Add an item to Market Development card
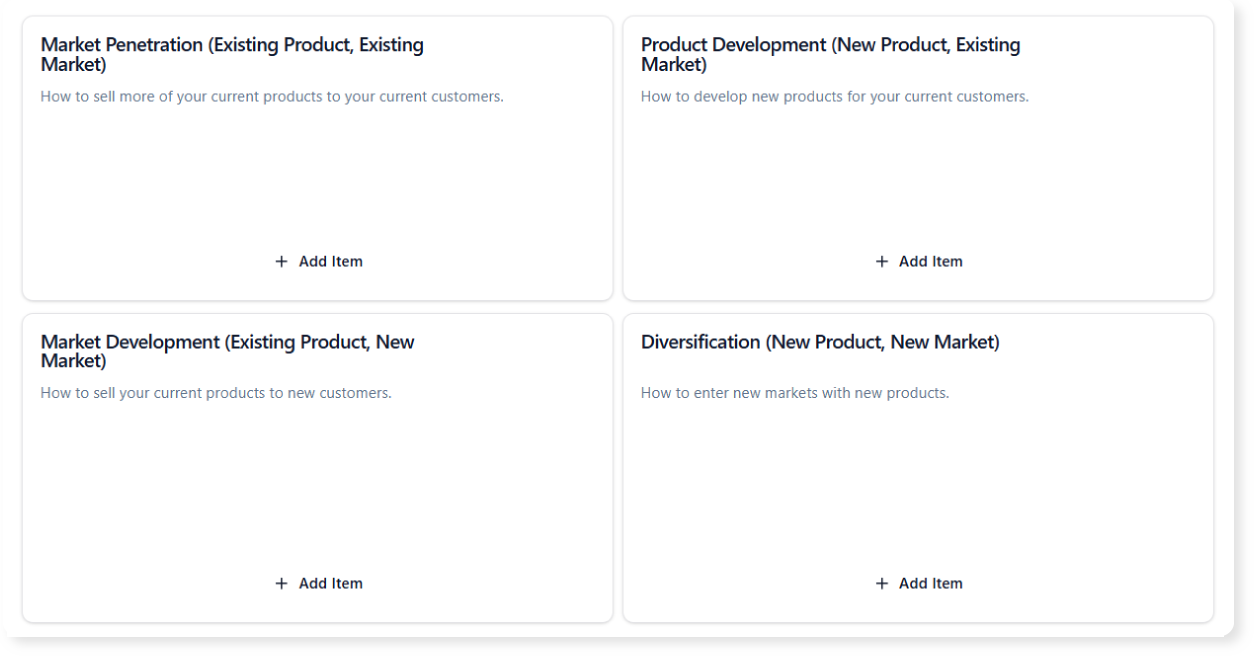 coord(318,584)
